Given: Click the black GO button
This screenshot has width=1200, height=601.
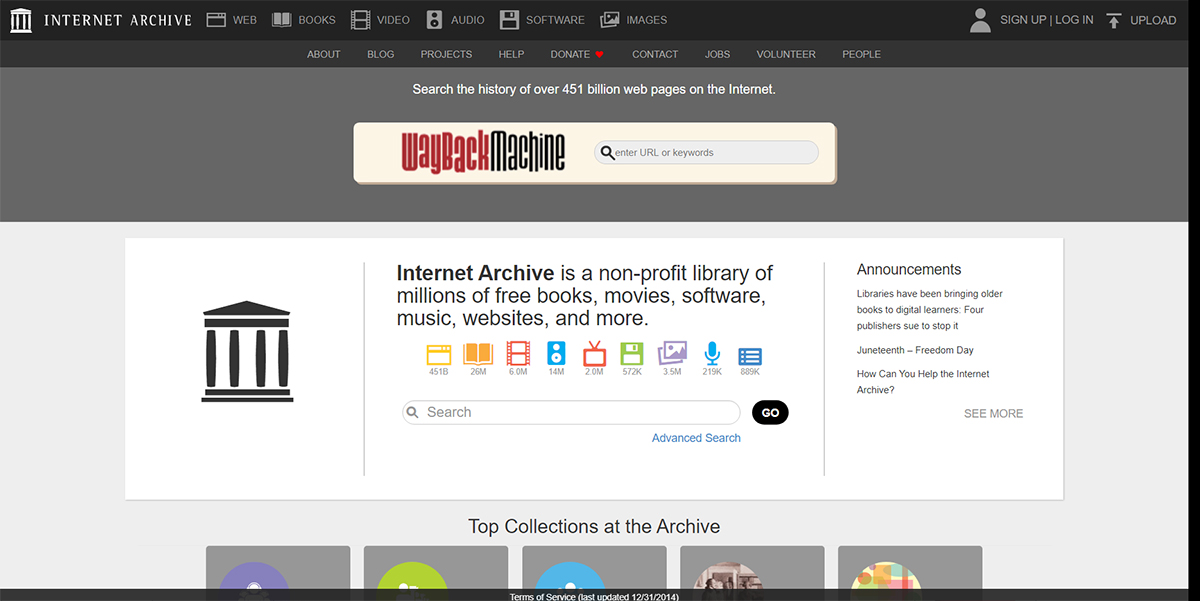Looking at the screenshot, I should [770, 413].
